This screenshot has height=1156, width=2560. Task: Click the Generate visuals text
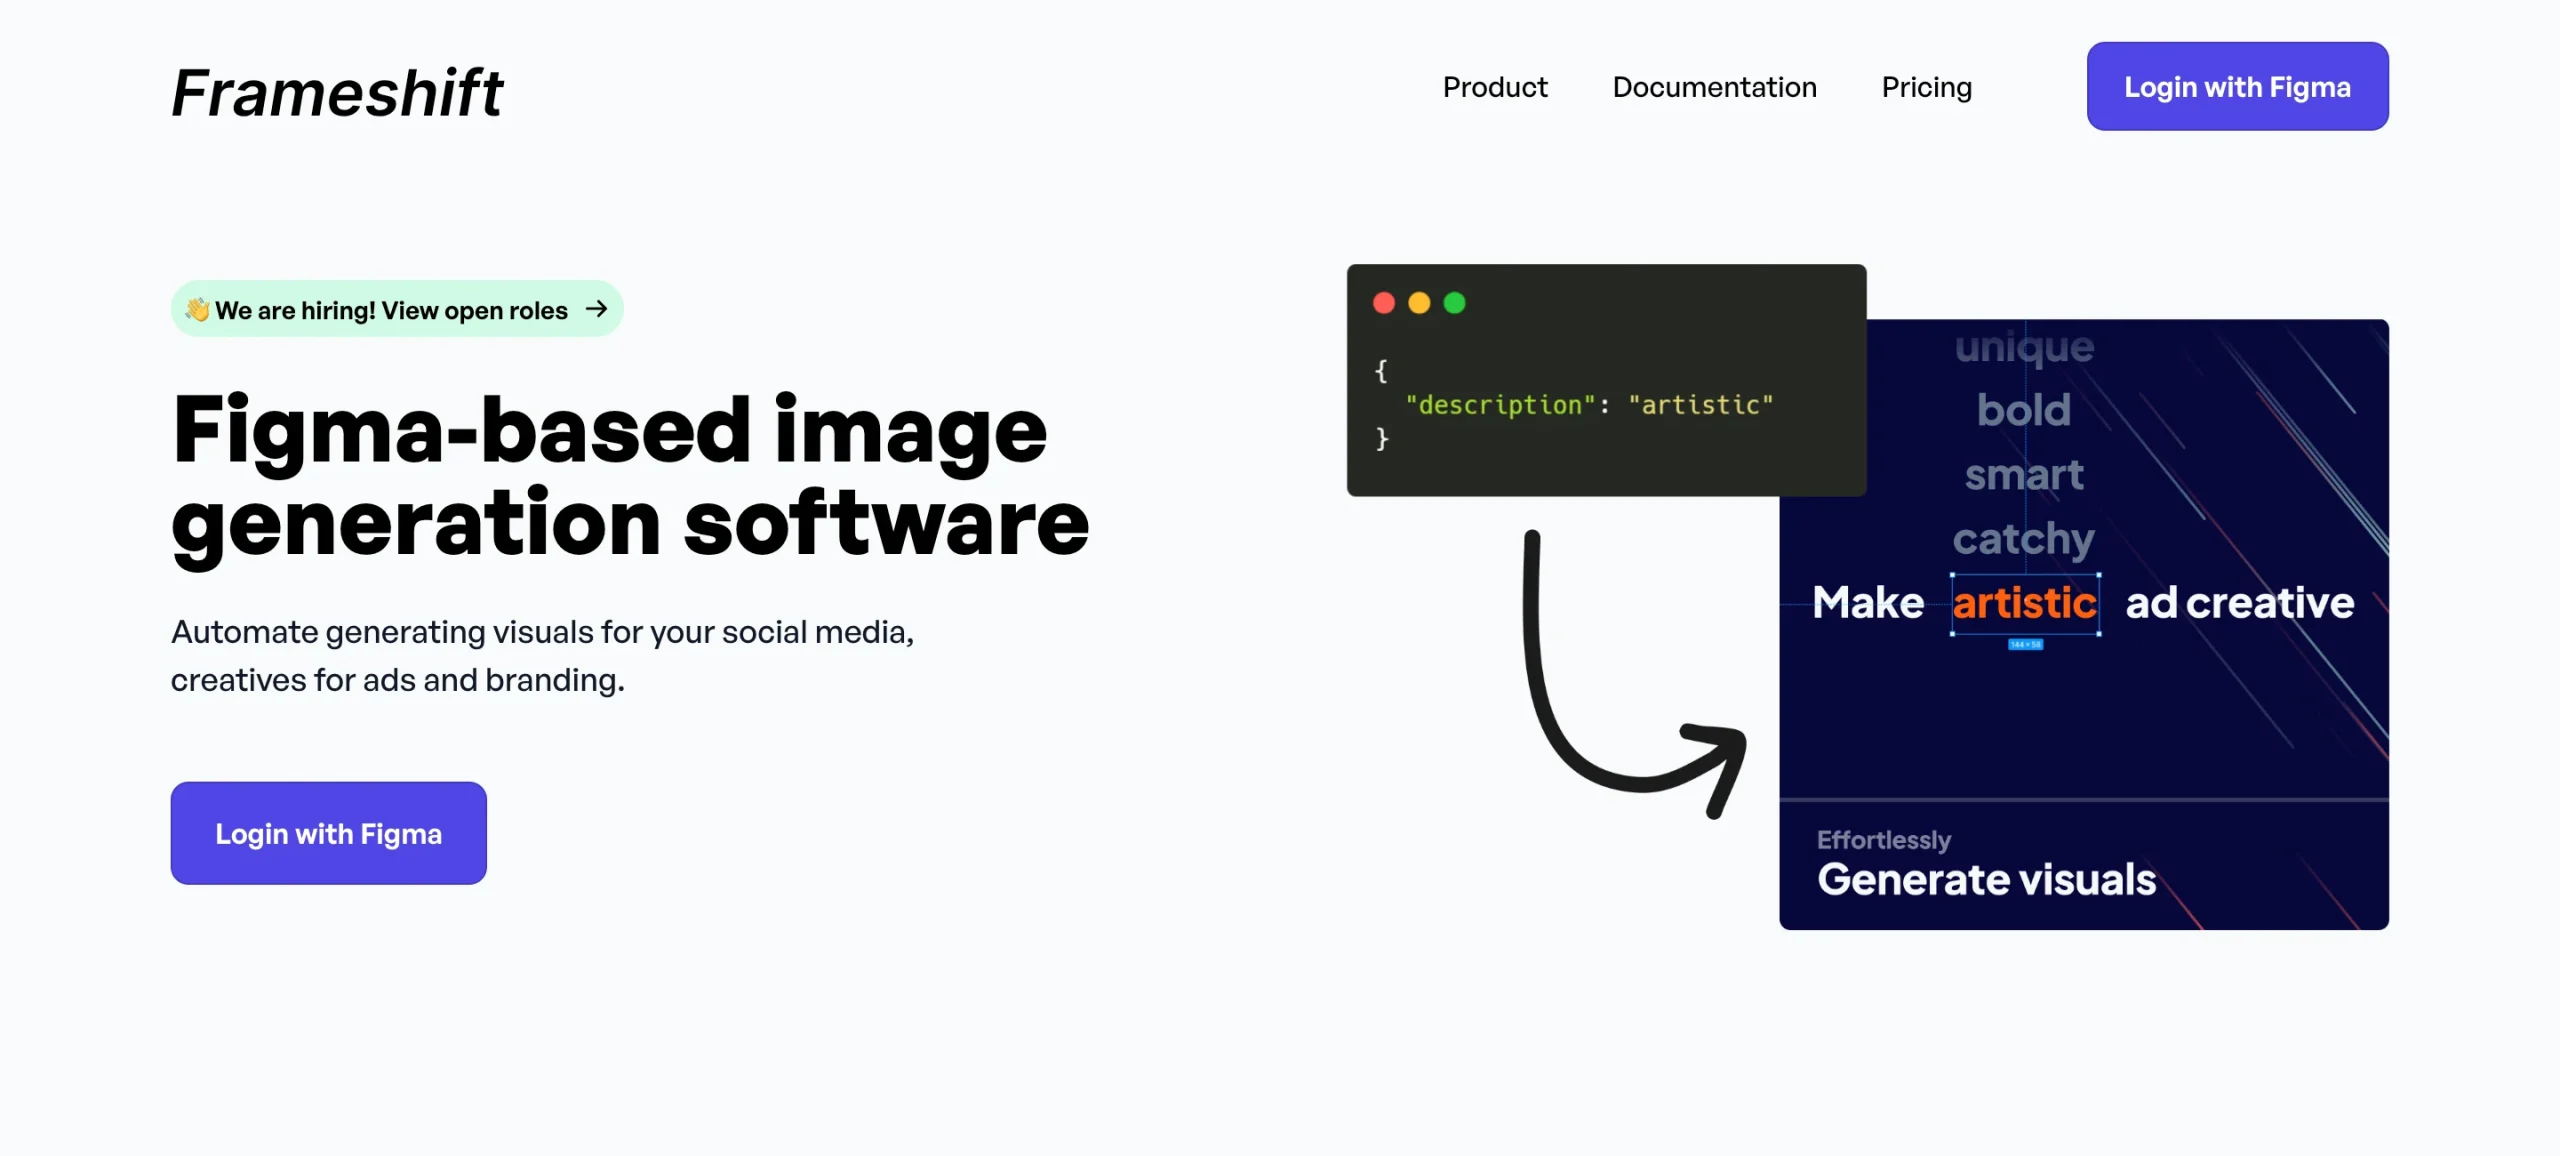point(1986,880)
